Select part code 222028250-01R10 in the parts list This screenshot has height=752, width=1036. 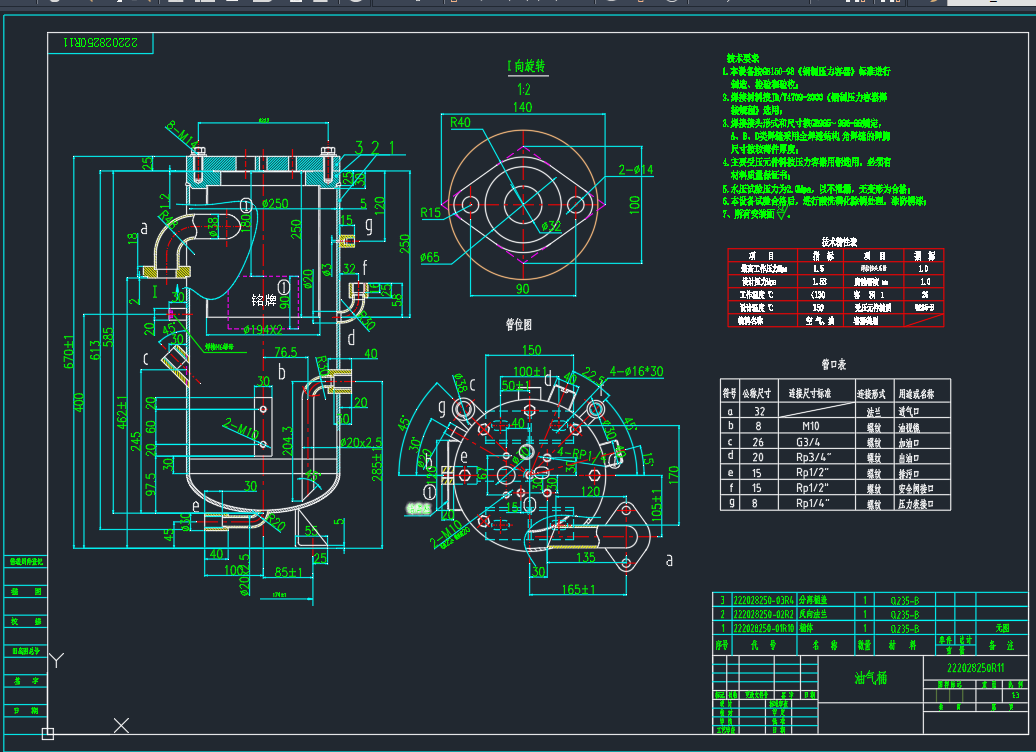coord(764,628)
